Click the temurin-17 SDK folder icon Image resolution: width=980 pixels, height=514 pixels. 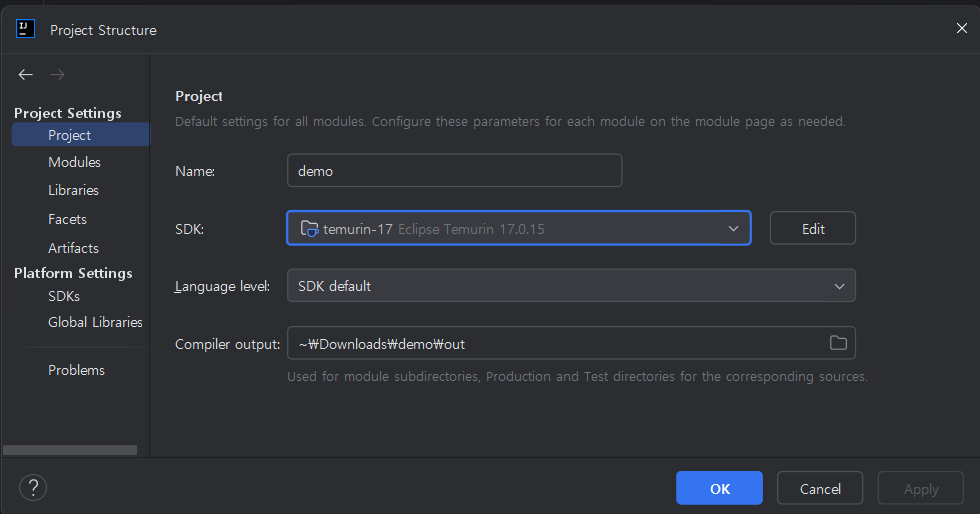(310, 228)
